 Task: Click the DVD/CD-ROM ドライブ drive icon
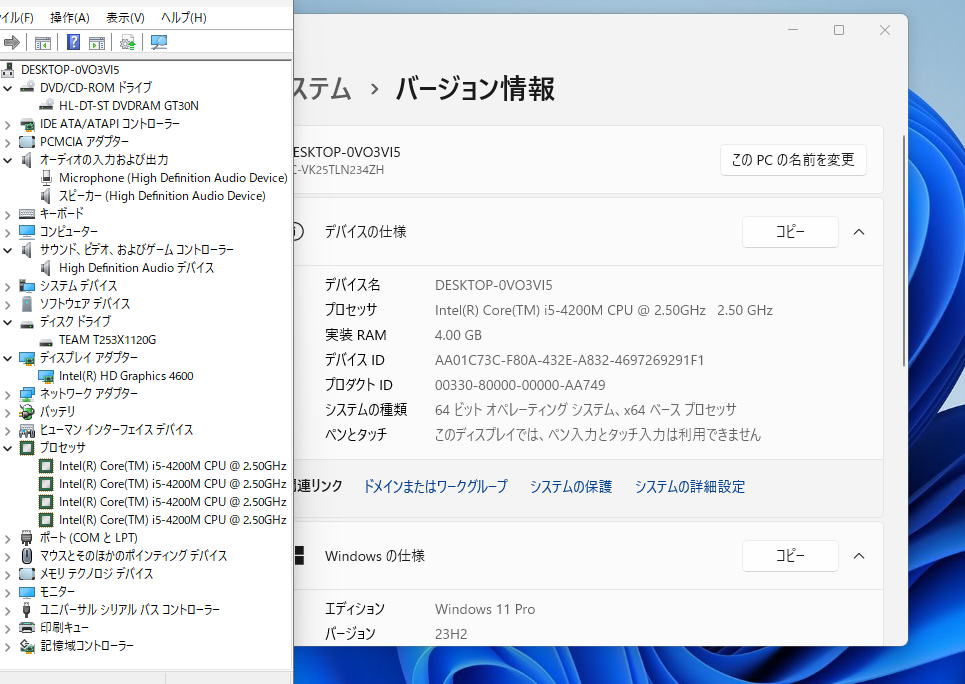tap(26, 87)
